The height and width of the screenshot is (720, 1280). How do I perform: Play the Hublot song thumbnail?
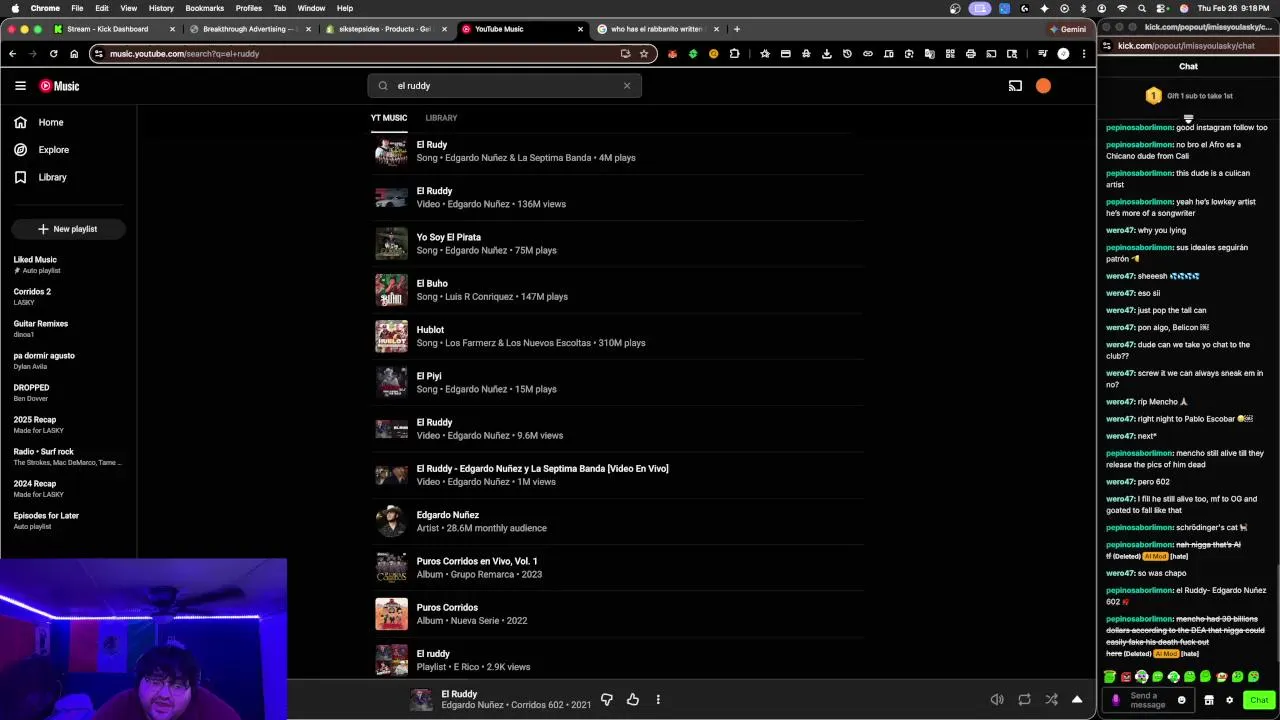(x=391, y=336)
